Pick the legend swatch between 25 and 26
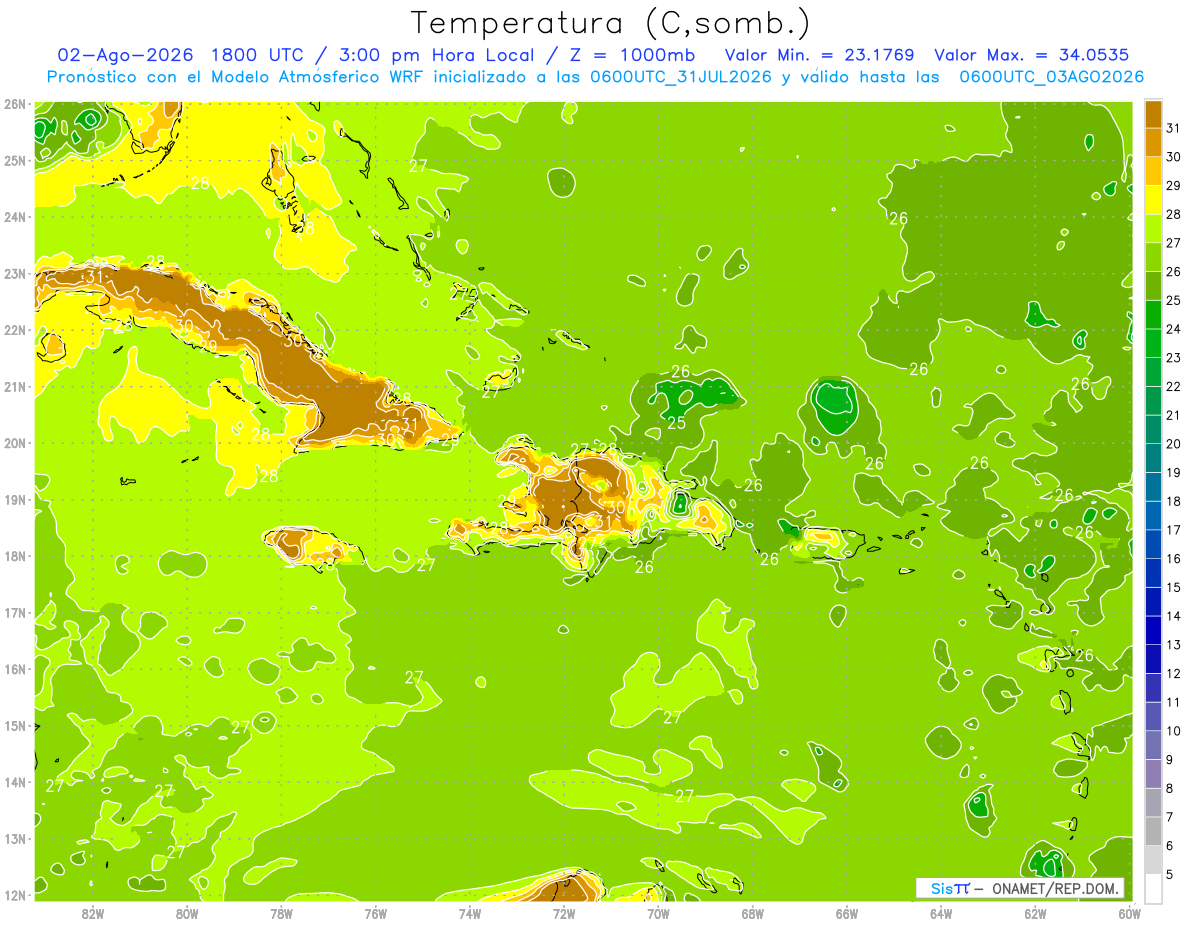Viewport: 1200px width, 927px height. click(1153, 286)
